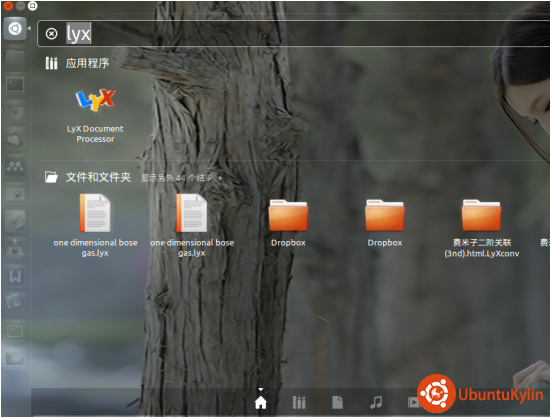Viewport: 551px width, 418px height.
Task: Maximize the Dash window
Action: click(x=33, y=6)
